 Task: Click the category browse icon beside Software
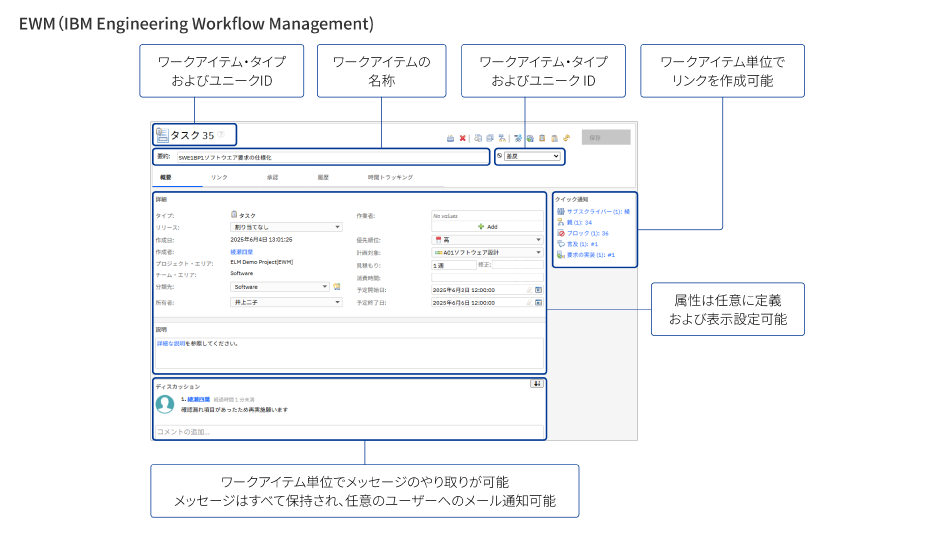(337, 287)
